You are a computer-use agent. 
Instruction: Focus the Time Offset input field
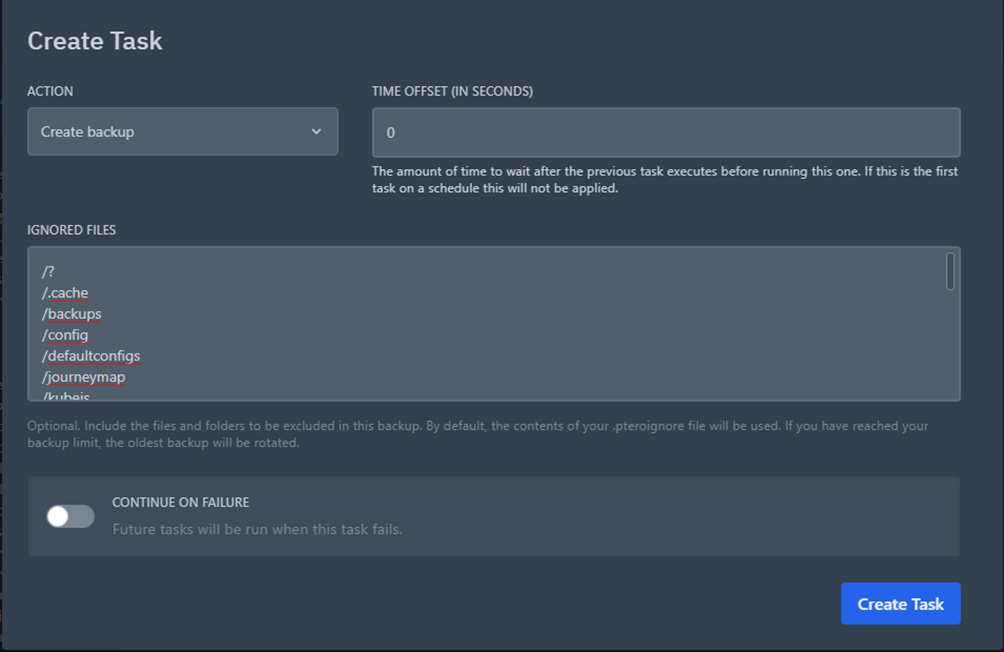[x=666, y=133]
